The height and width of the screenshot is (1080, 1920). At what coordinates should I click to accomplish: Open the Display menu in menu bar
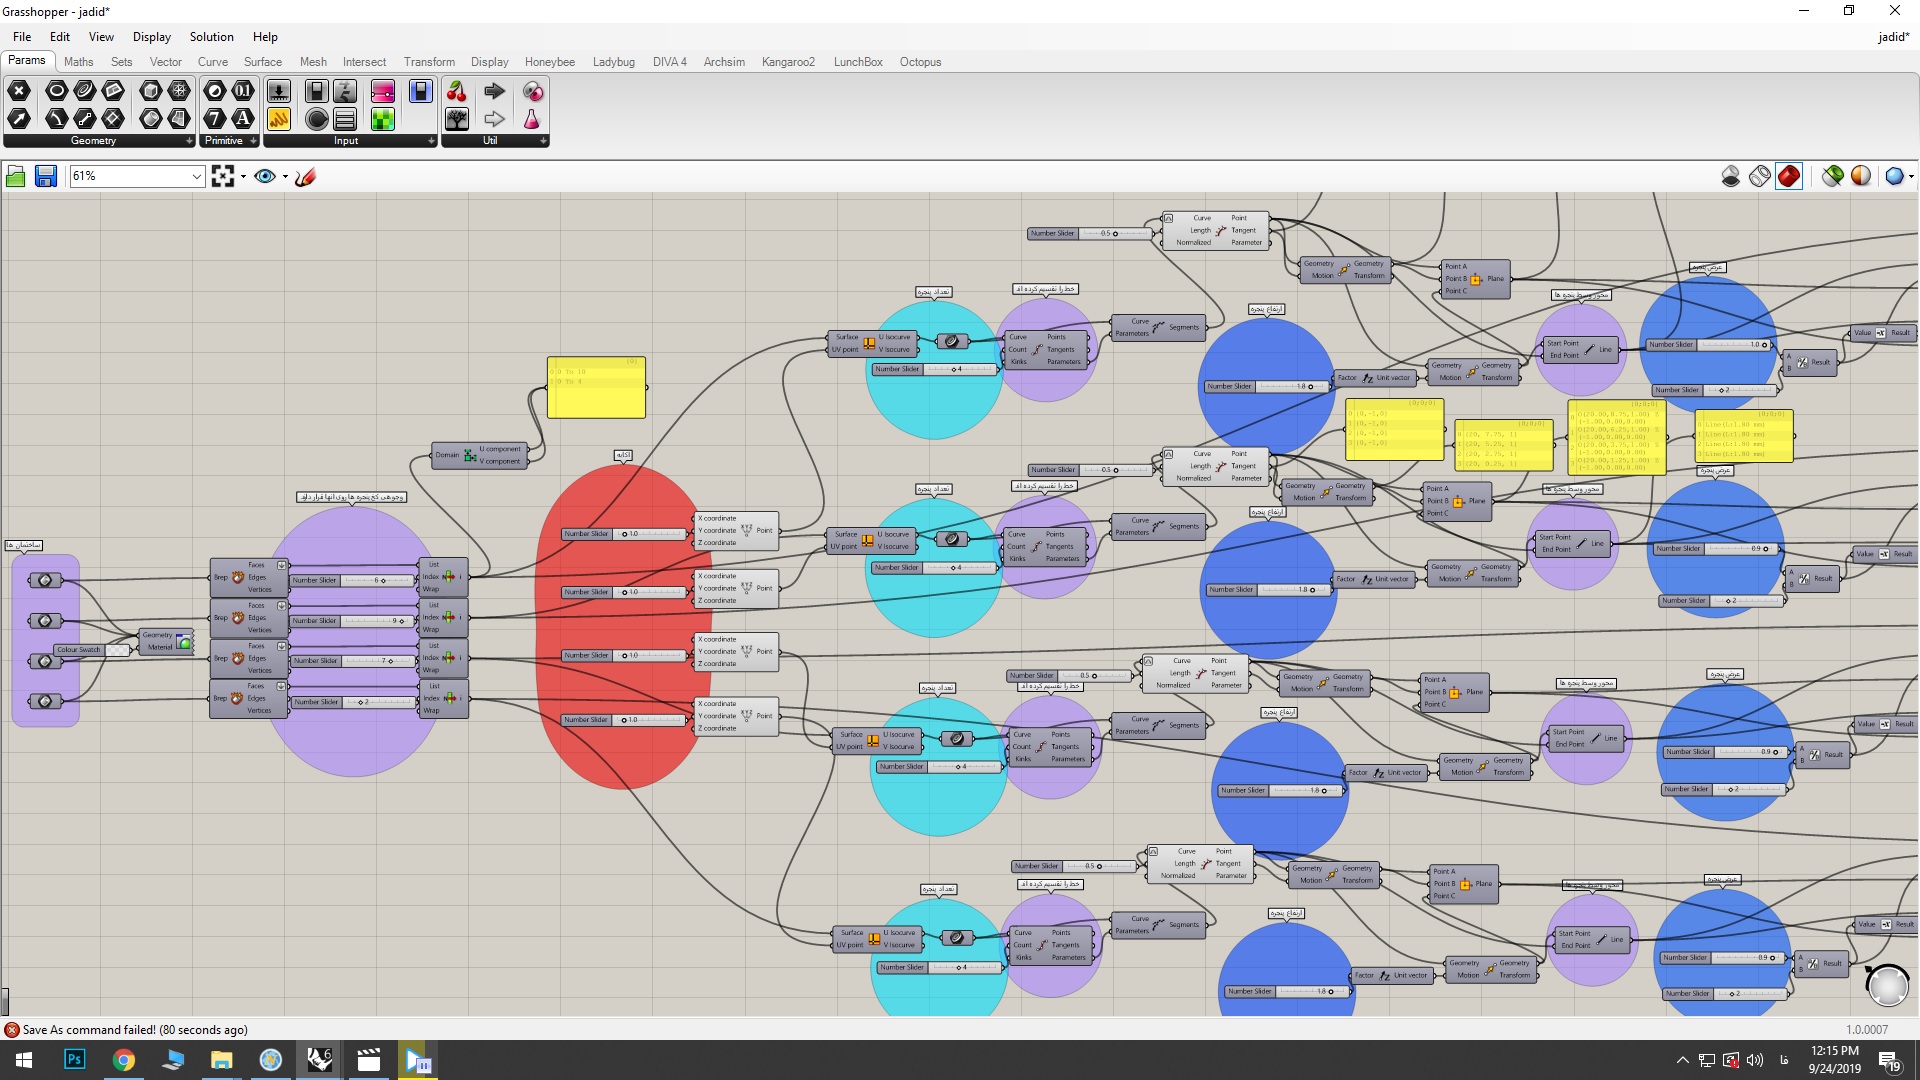[152, 37]
